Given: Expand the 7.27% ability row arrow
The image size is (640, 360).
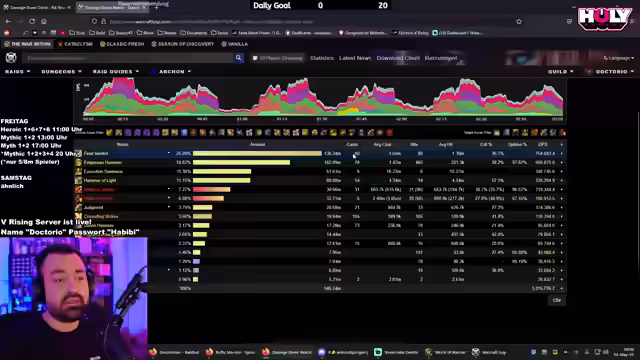Looking at the screenshot, I should (x=169, y=189).
